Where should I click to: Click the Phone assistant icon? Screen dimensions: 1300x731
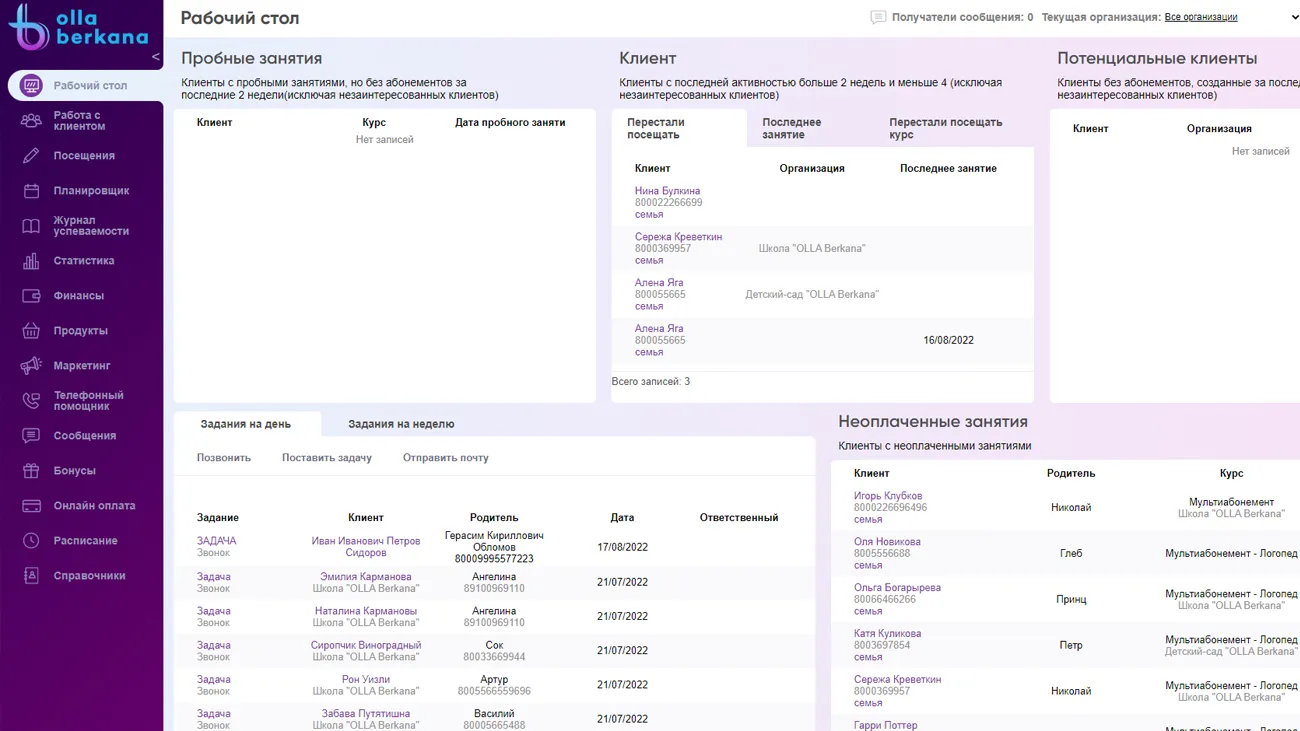(x=31, y=401)
